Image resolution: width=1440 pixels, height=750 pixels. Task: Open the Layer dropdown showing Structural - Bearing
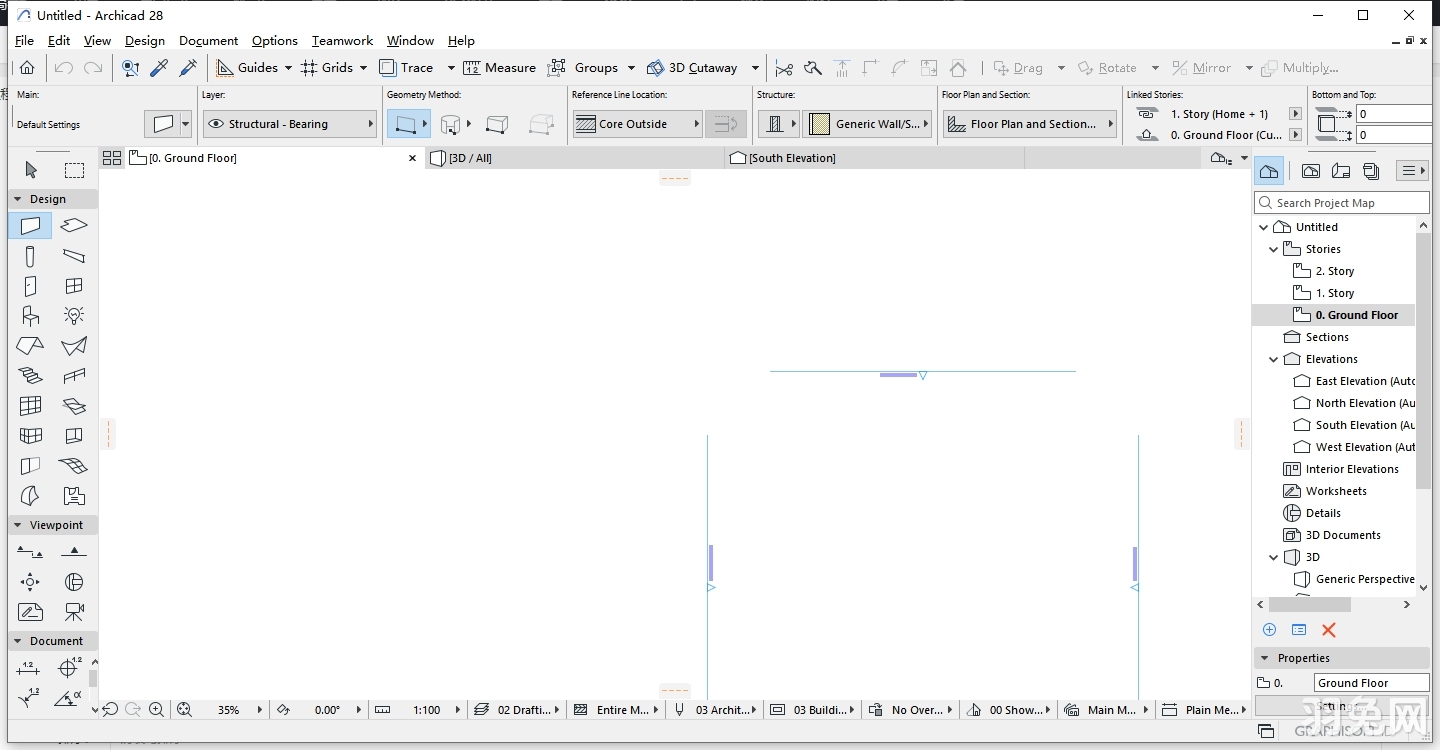[289, 123]
